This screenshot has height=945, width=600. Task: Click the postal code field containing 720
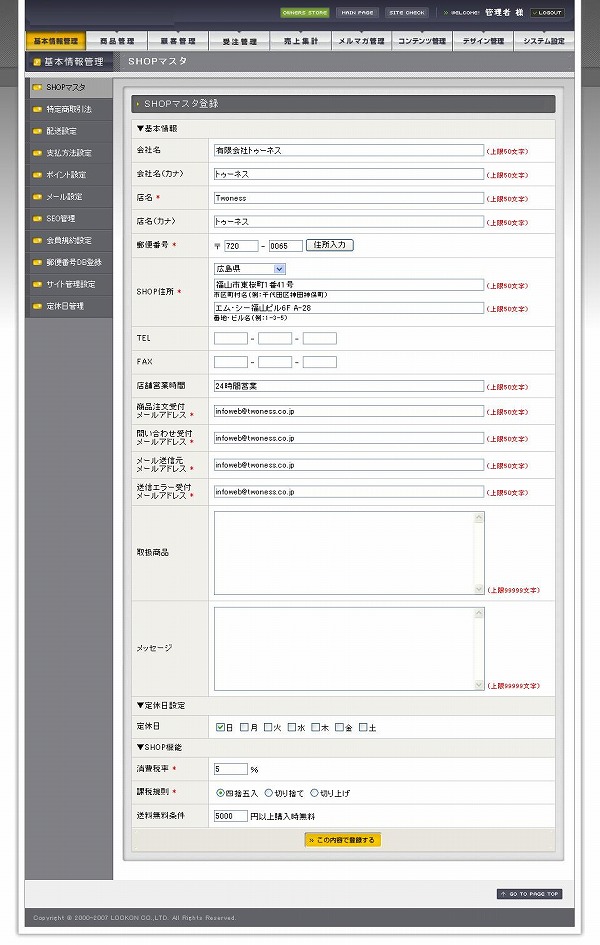pyautogui.click(x=241, y=246)
